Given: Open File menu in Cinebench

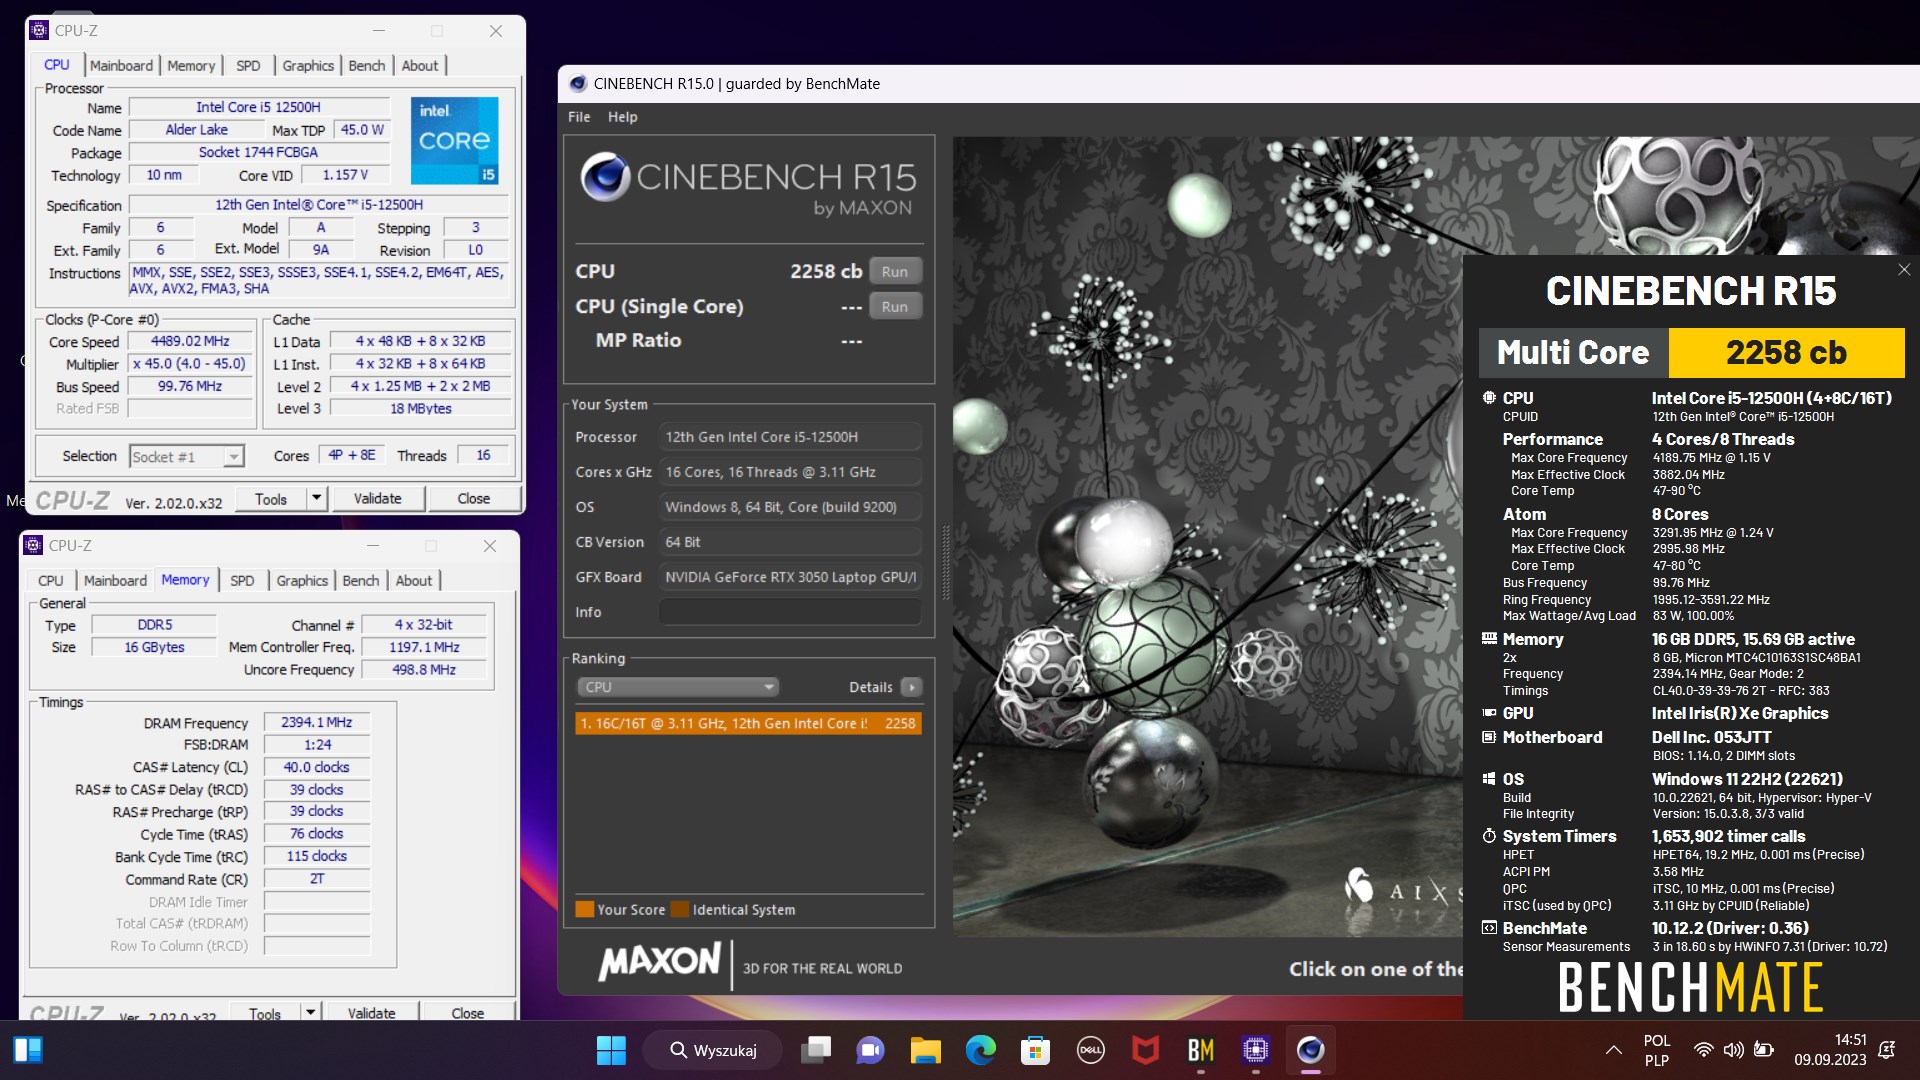Looking at the screenshot, I should [x=579, y=117].
